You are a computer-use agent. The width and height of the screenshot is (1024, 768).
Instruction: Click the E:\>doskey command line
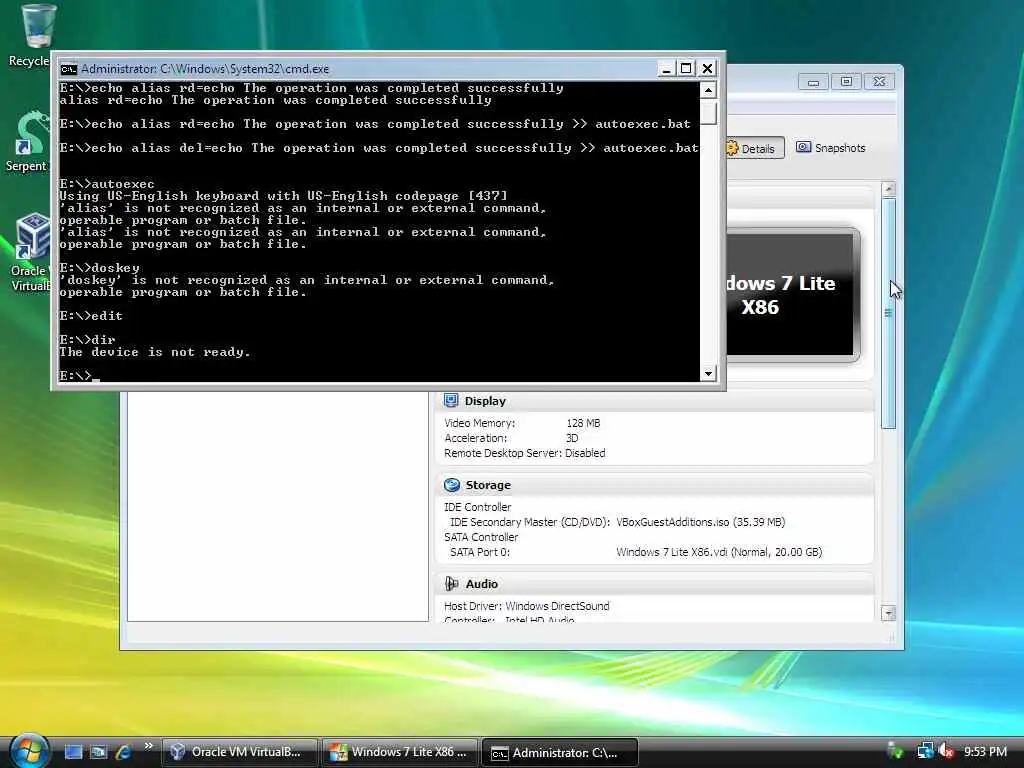click(x=99, y=268)
